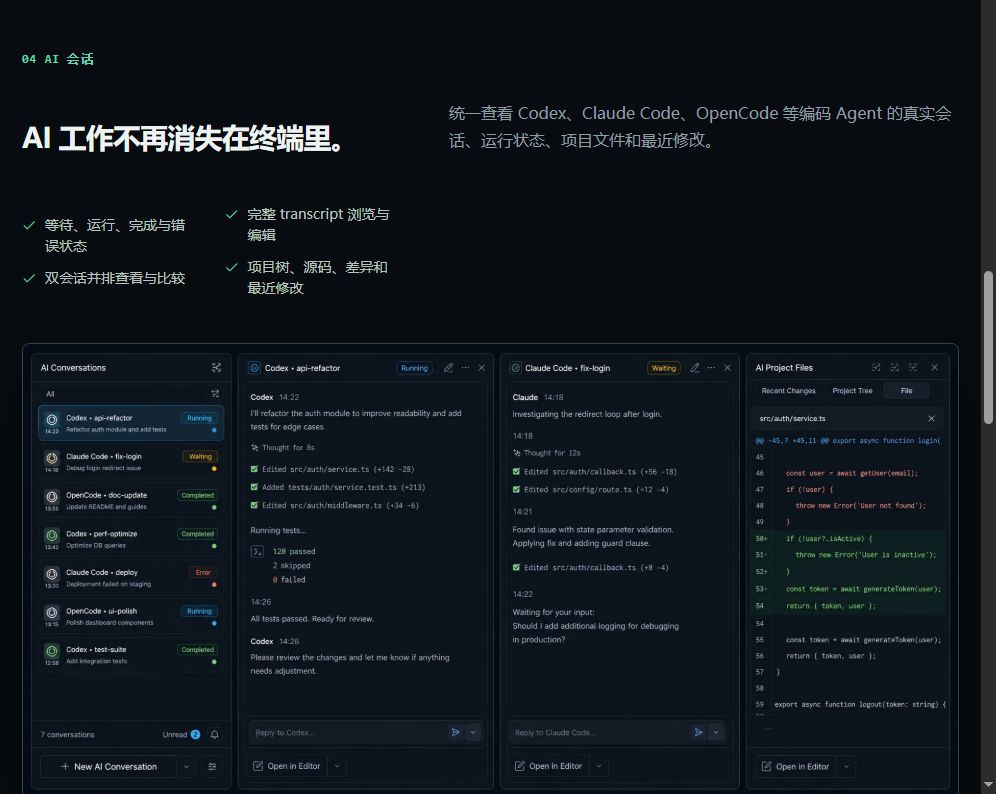Expand the send options dropdown in Claude Code reply box

point(716,732)
